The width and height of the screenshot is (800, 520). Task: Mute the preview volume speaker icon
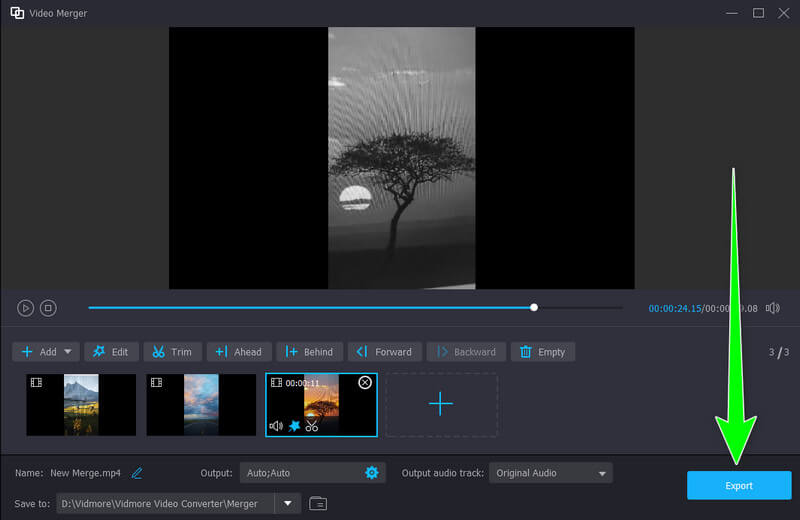click(x=772, y=308)
